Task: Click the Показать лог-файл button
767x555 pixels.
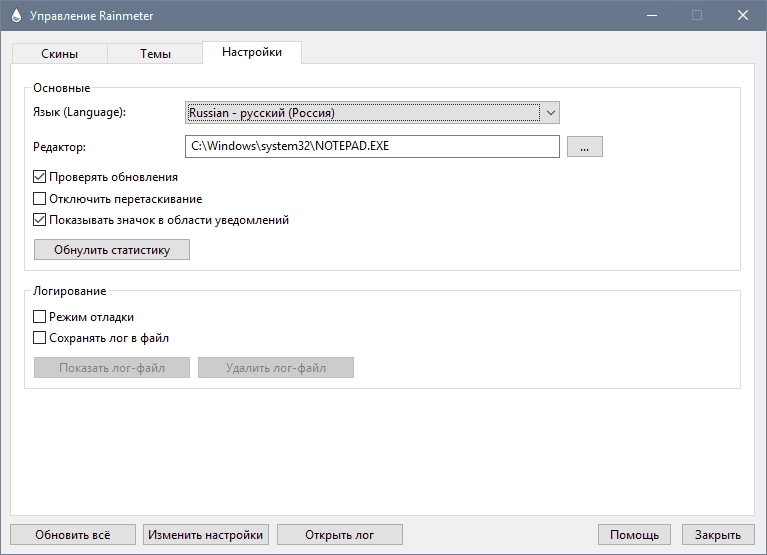Action: coord(112,368)
